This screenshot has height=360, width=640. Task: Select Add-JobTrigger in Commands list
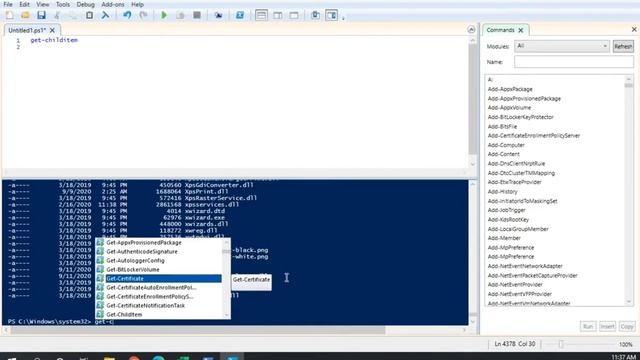(x=506, y=210)
